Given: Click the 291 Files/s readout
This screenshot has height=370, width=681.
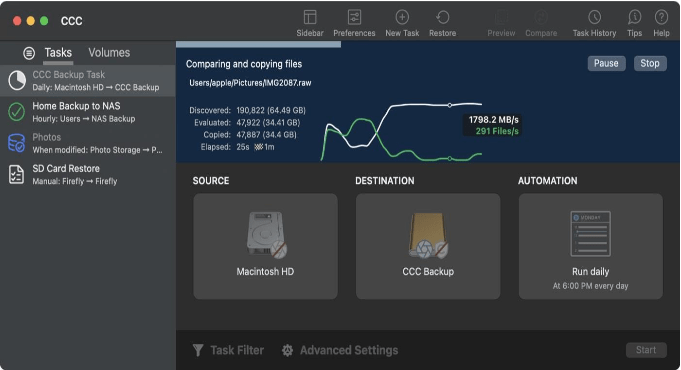Looking at the screenshot, I should [497, 131].
